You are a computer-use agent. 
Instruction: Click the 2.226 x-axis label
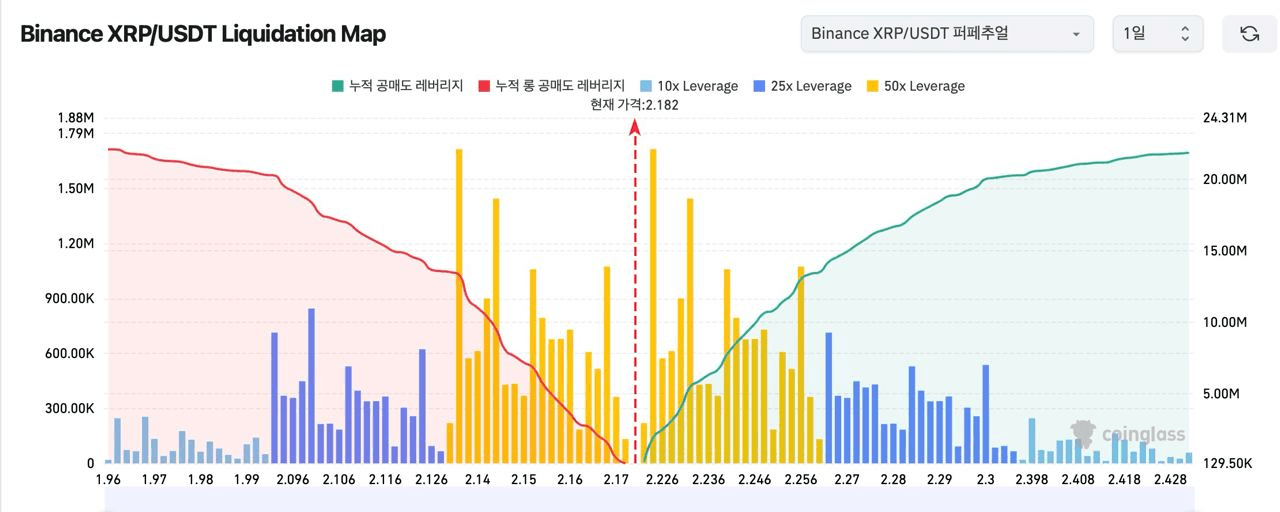coord(664,480)
